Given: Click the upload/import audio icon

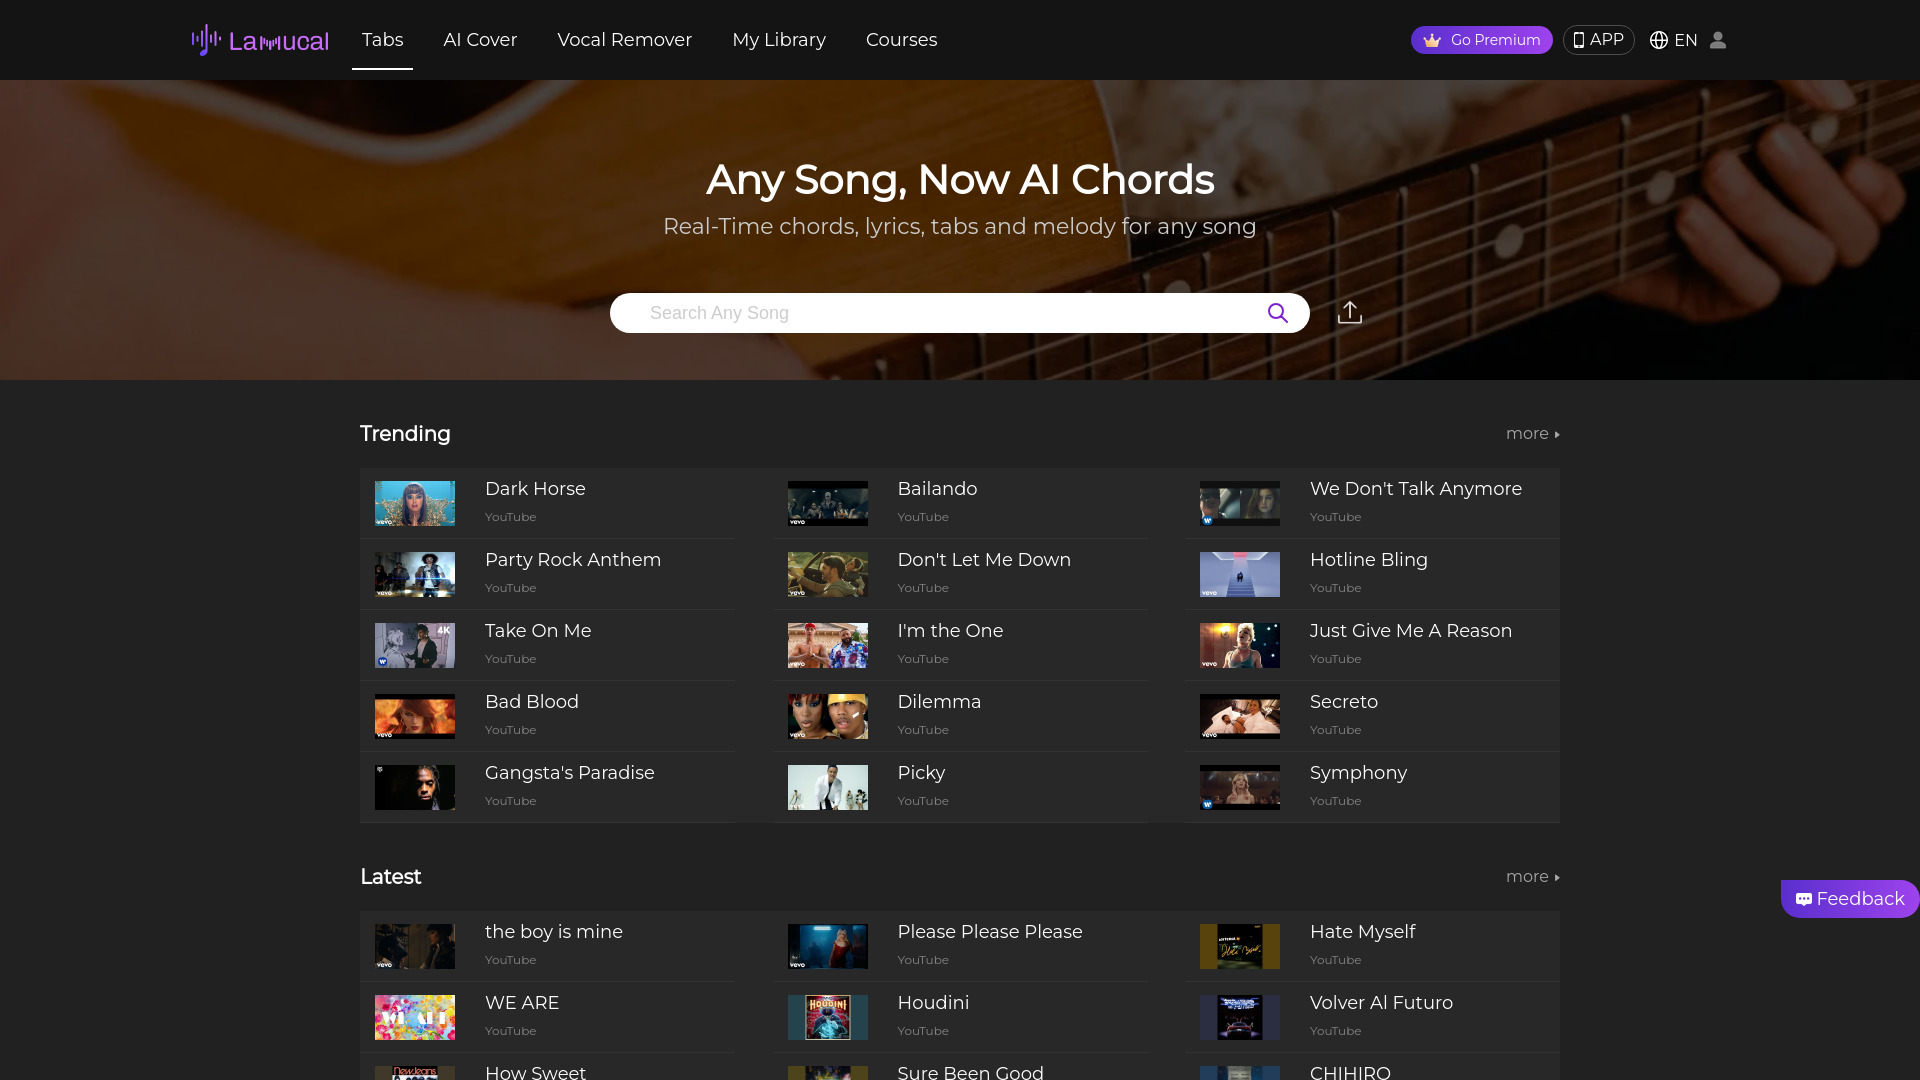Looking at the screenshot, I should 1350,313.
